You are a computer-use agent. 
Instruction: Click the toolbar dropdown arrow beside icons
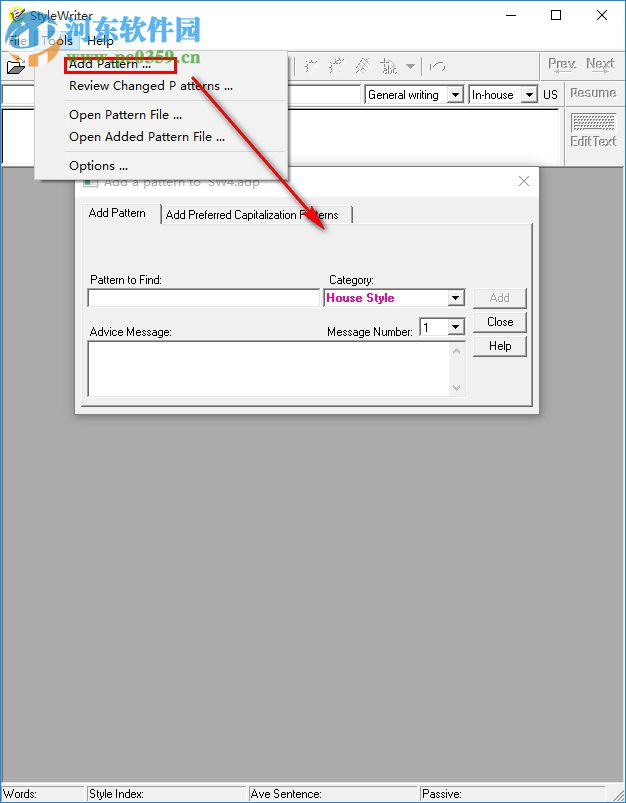[x=410, y=66]
